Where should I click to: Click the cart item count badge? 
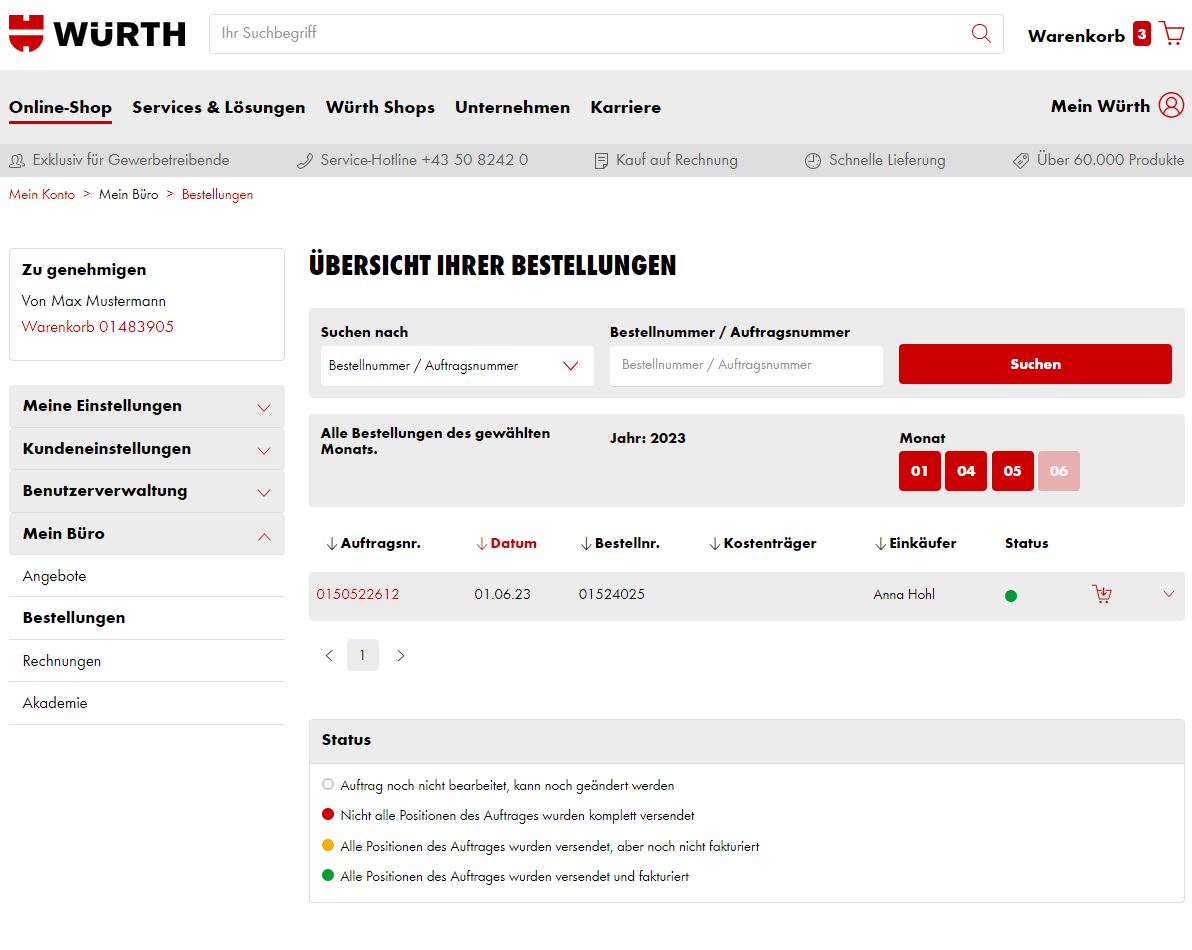pos(1141,33)
